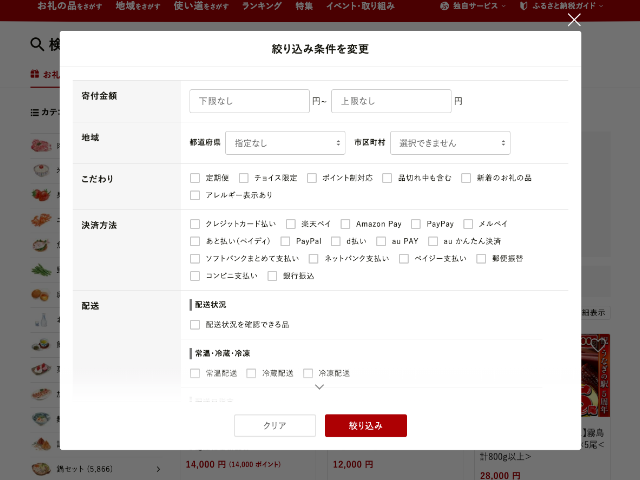The height and width of the screenshot is (480, 640).
Task: Click the meat category icon in the sidebar
Action: 41,145
